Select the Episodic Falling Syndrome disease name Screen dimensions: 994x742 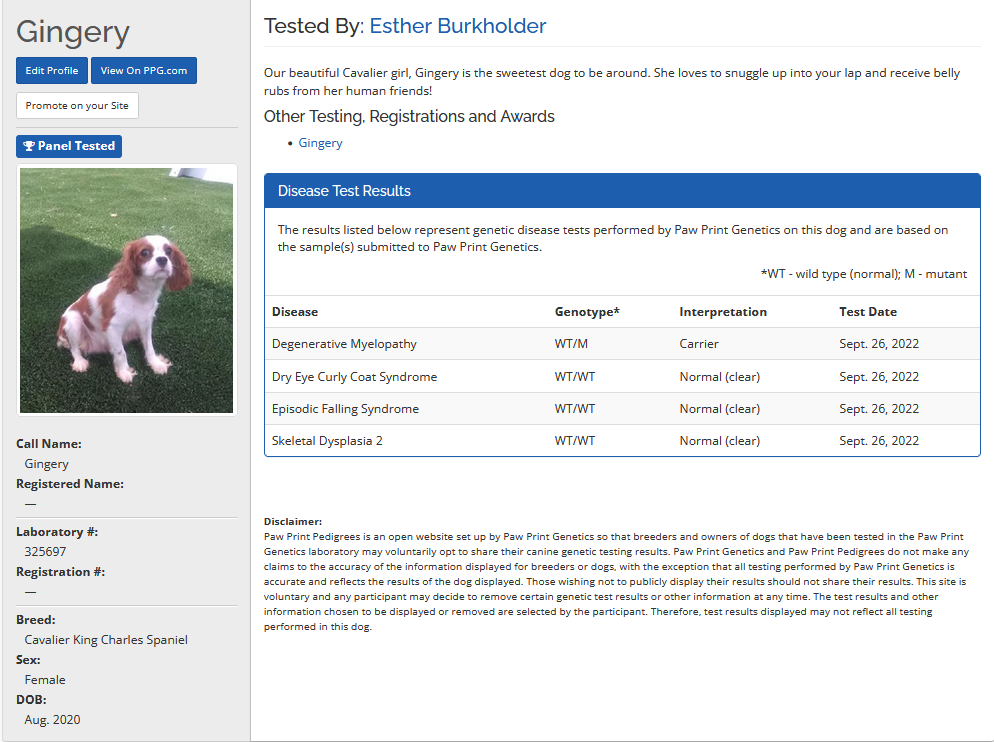point(345,409)
